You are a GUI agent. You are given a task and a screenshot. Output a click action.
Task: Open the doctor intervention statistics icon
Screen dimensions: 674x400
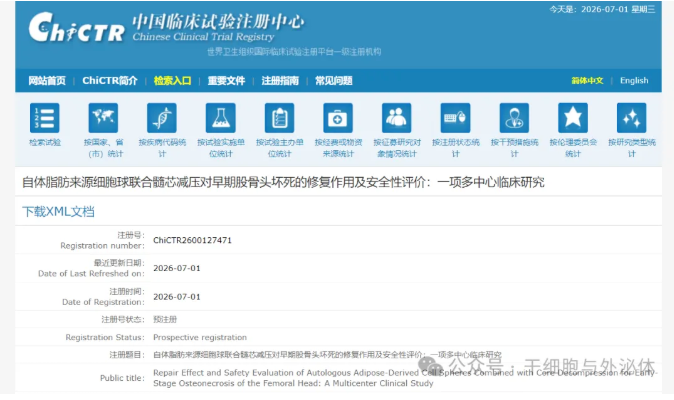point(514,118)
